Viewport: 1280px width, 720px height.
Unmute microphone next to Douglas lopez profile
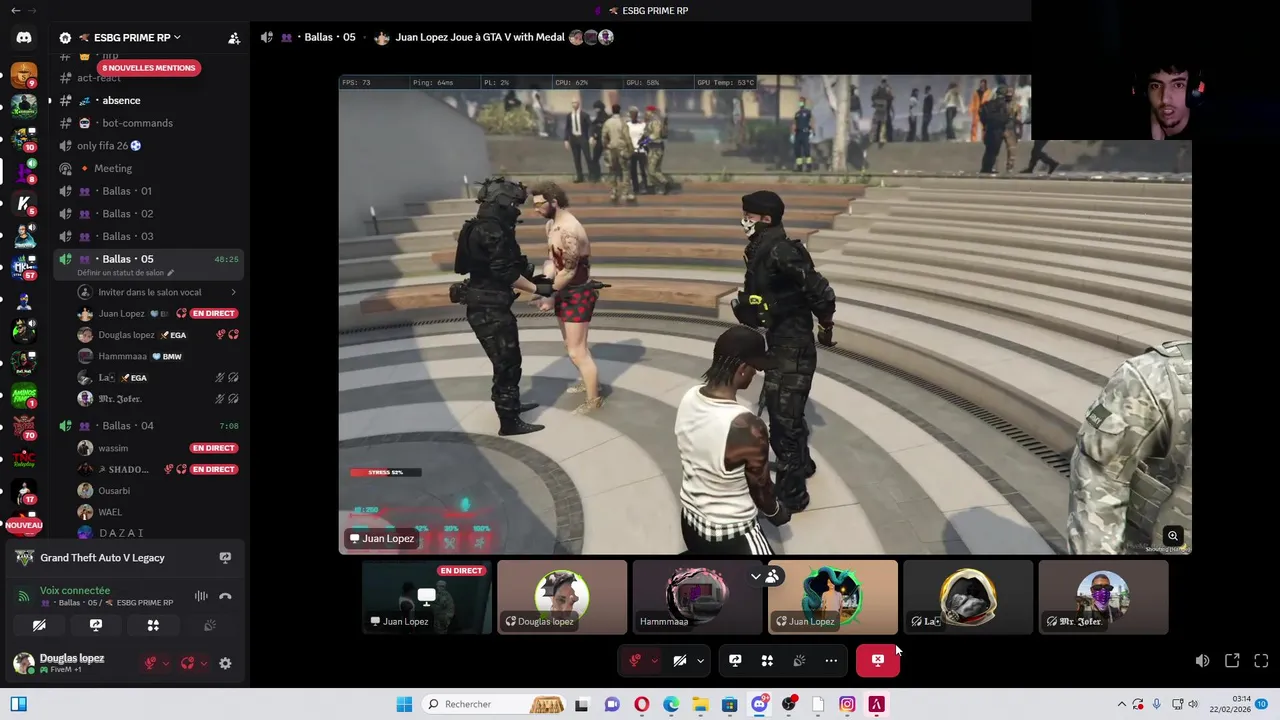(x=150, y=663)
